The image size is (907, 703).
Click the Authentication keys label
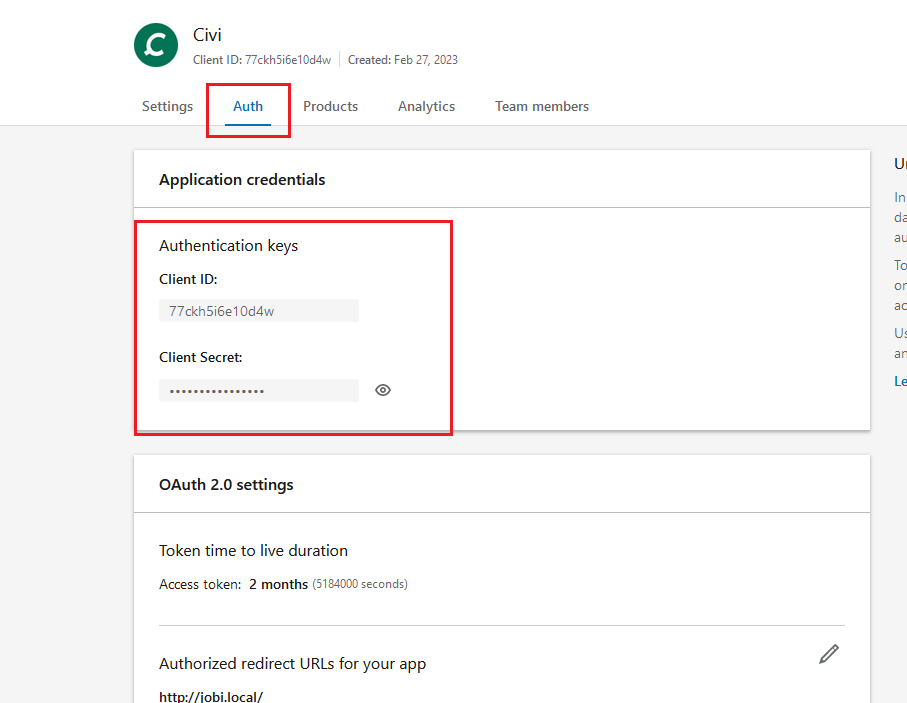pyautogui.click(x=228, y=245)
